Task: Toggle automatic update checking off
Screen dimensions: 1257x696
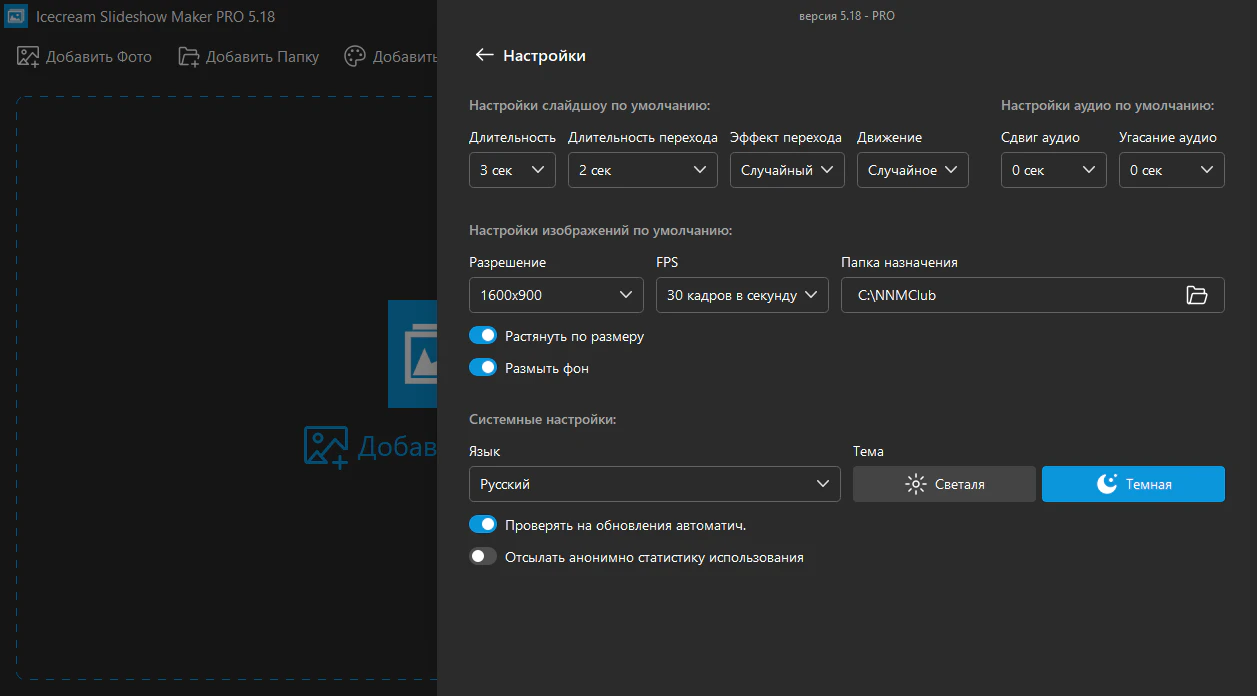Action: coord(483,525)
